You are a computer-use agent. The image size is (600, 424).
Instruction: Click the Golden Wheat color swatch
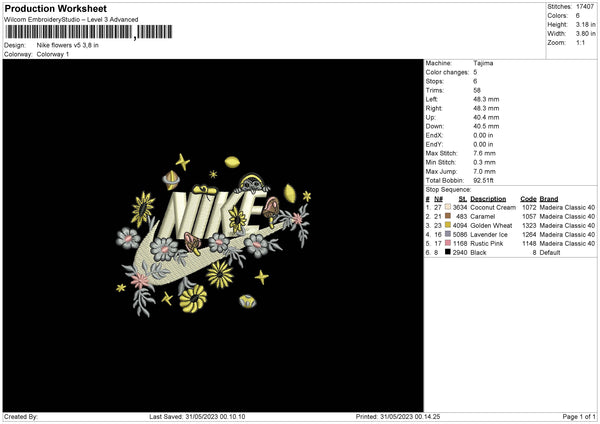(447, 225)
